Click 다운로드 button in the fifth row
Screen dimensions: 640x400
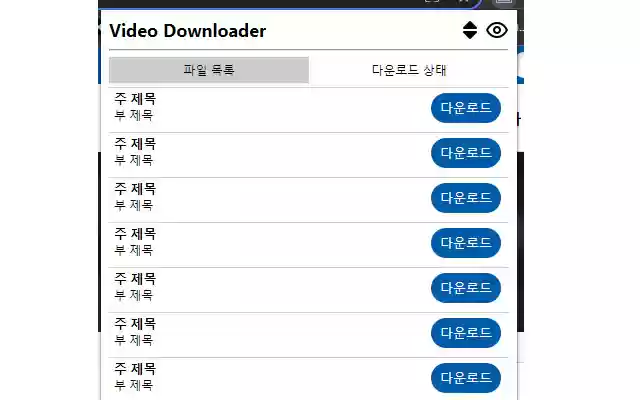[466, 288]
